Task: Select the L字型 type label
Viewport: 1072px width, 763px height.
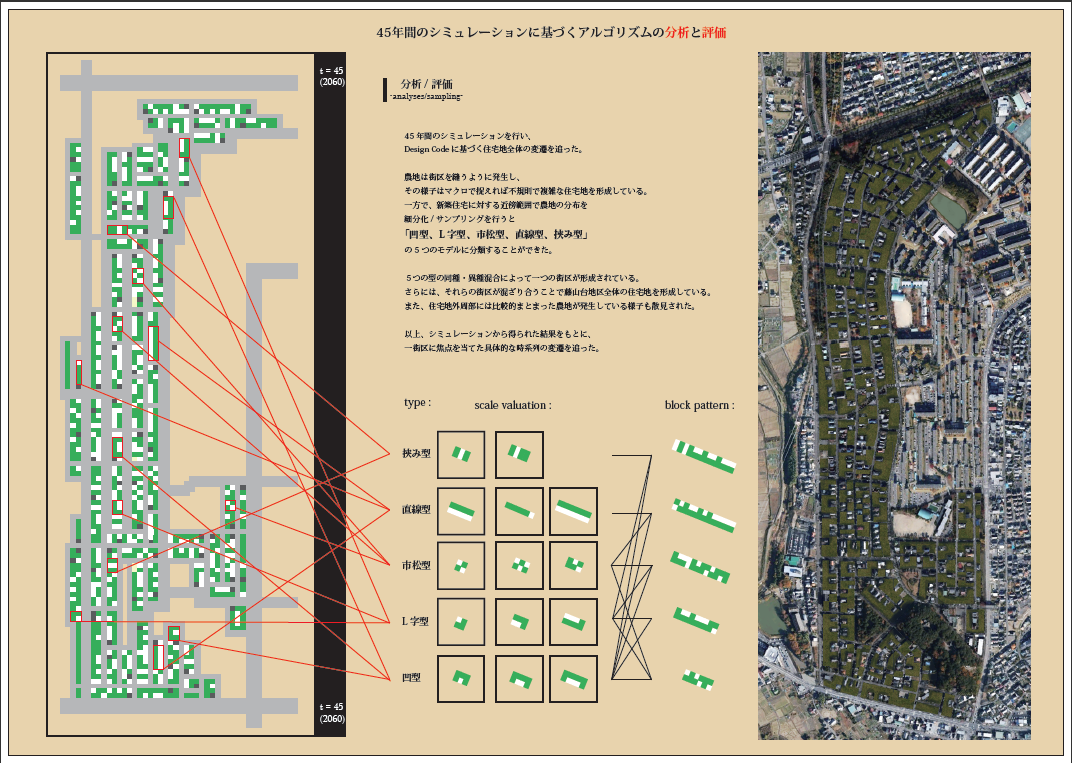Action: pyautogui.click(x=416, y=621)
